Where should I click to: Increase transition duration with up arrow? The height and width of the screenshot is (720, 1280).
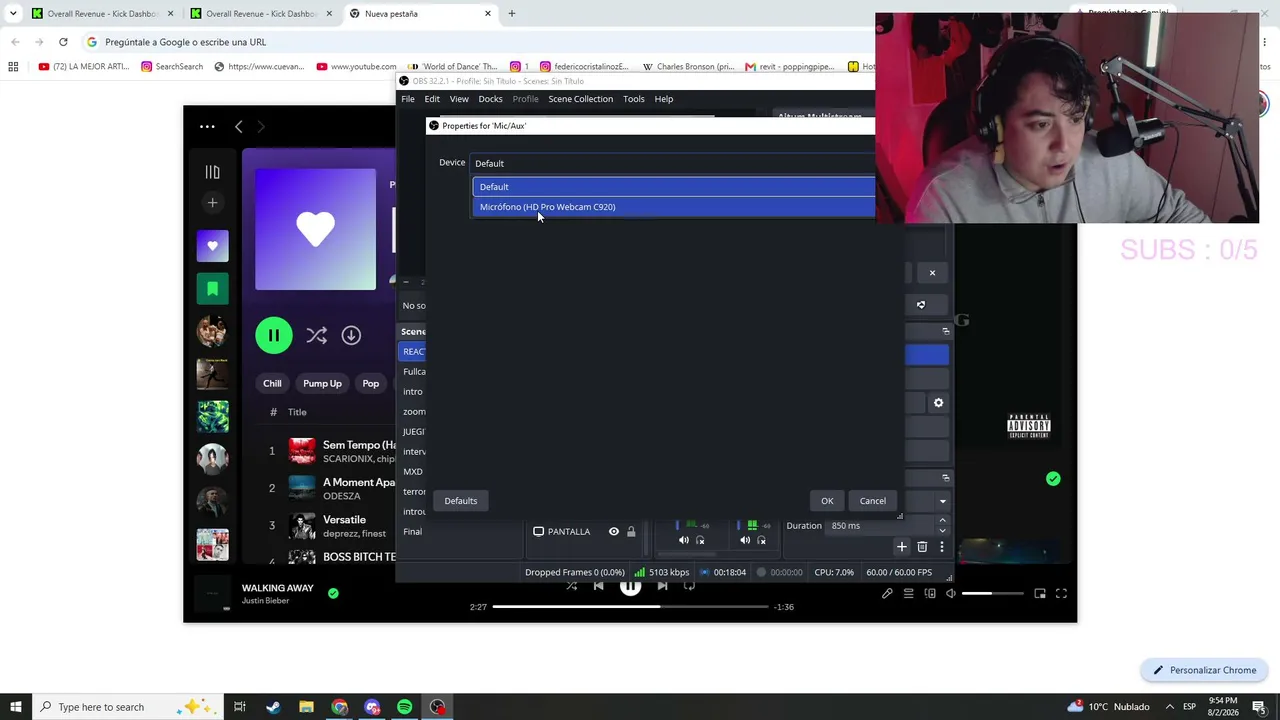[x=942, y=521]
